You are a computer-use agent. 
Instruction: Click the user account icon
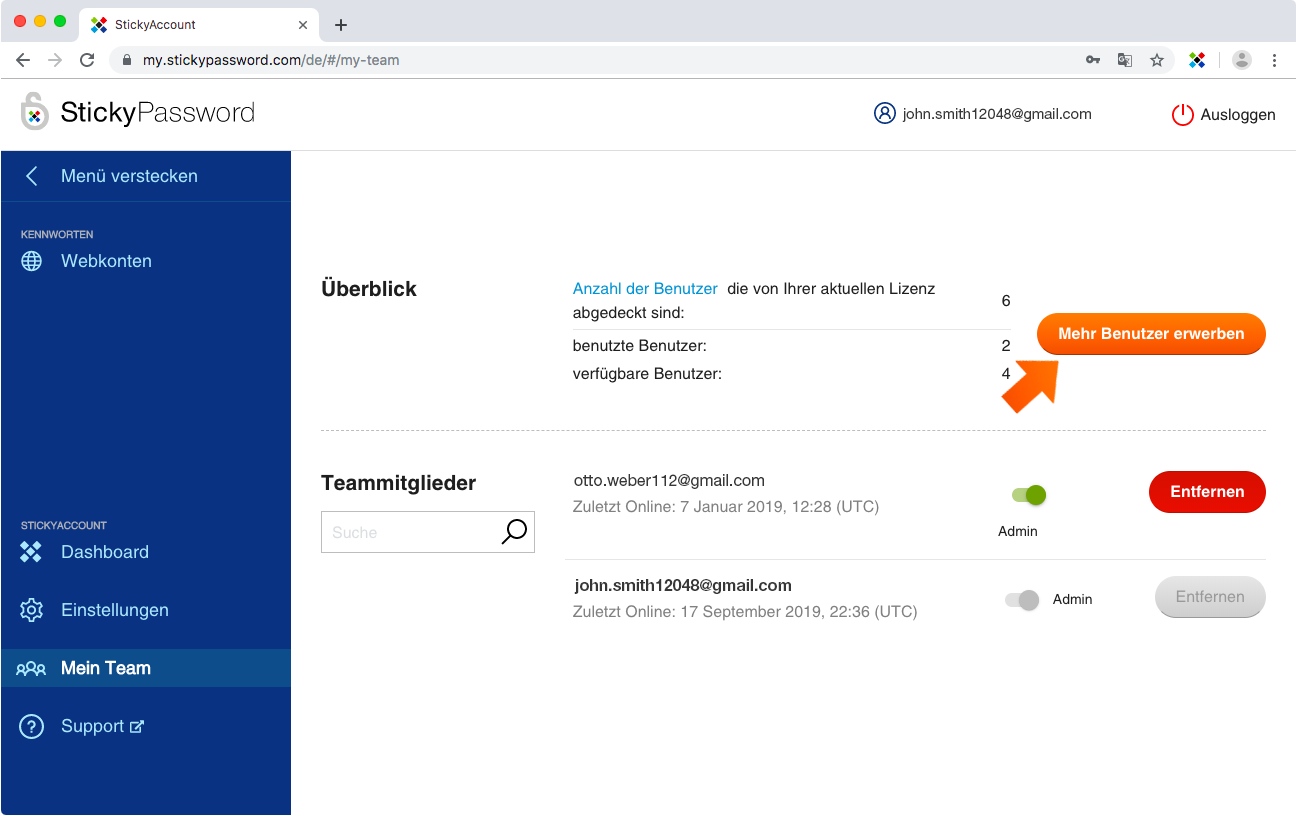pyautogui.click(x=884, y=114)
